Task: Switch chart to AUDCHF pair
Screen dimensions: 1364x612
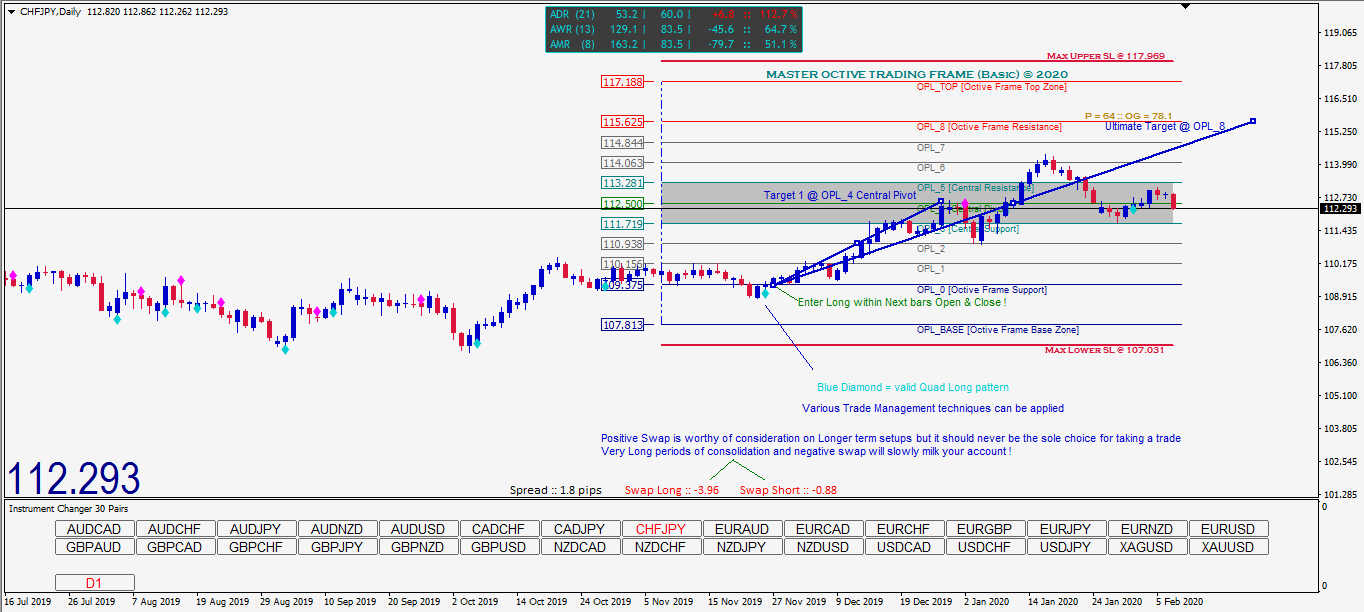Action: pos(176,529)
